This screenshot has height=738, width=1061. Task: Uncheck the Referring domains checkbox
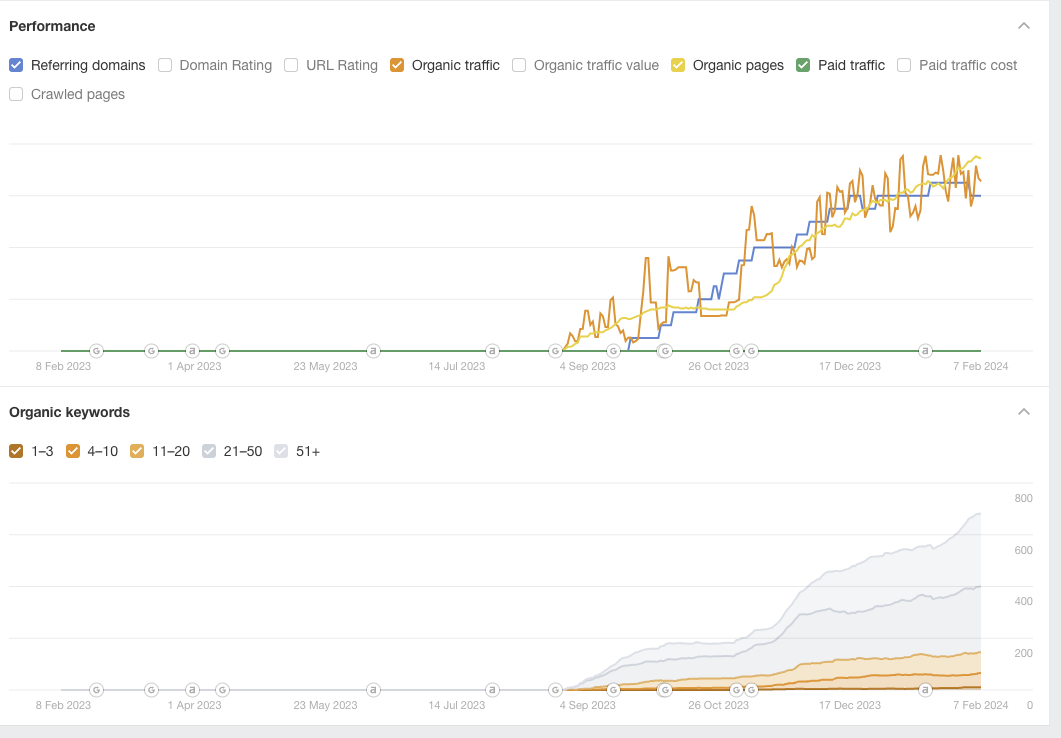[16, 65]
